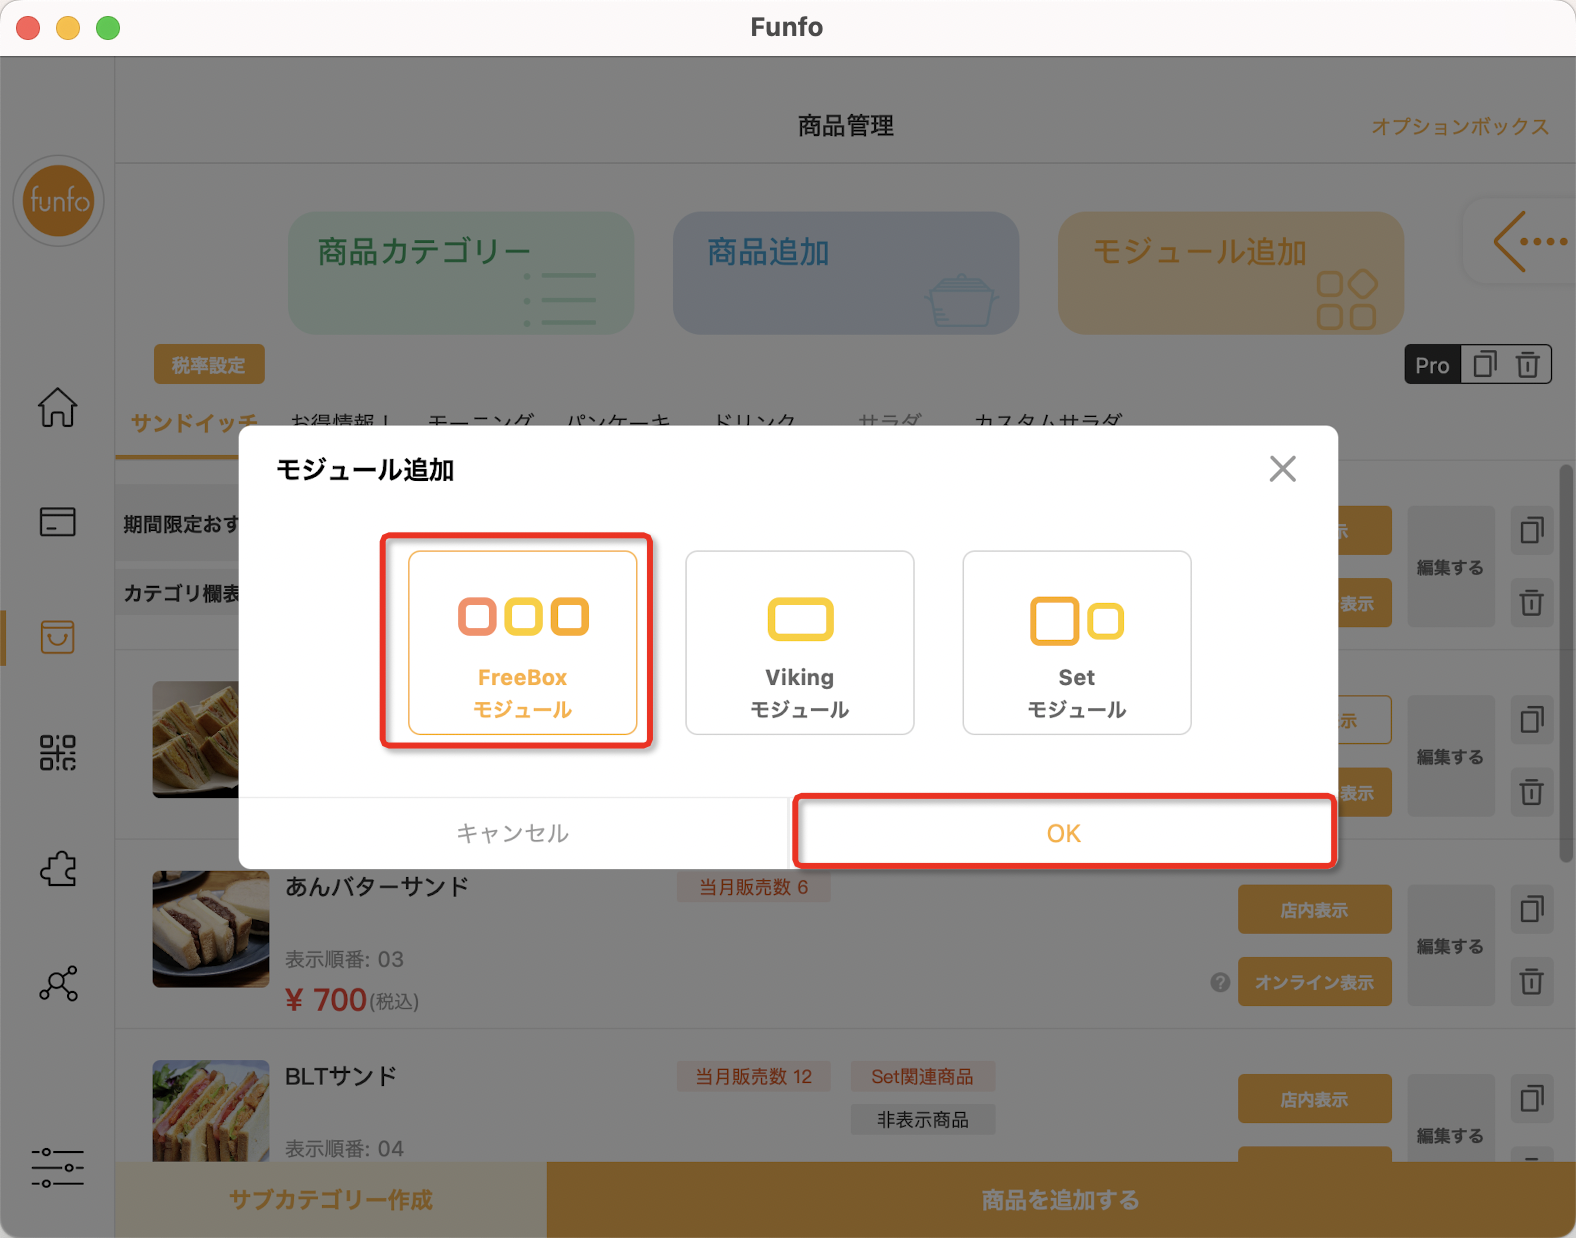This screenshot has width=1576, height=1238.
Task: Open the オプションボックス link
Action: (1460, 126)
